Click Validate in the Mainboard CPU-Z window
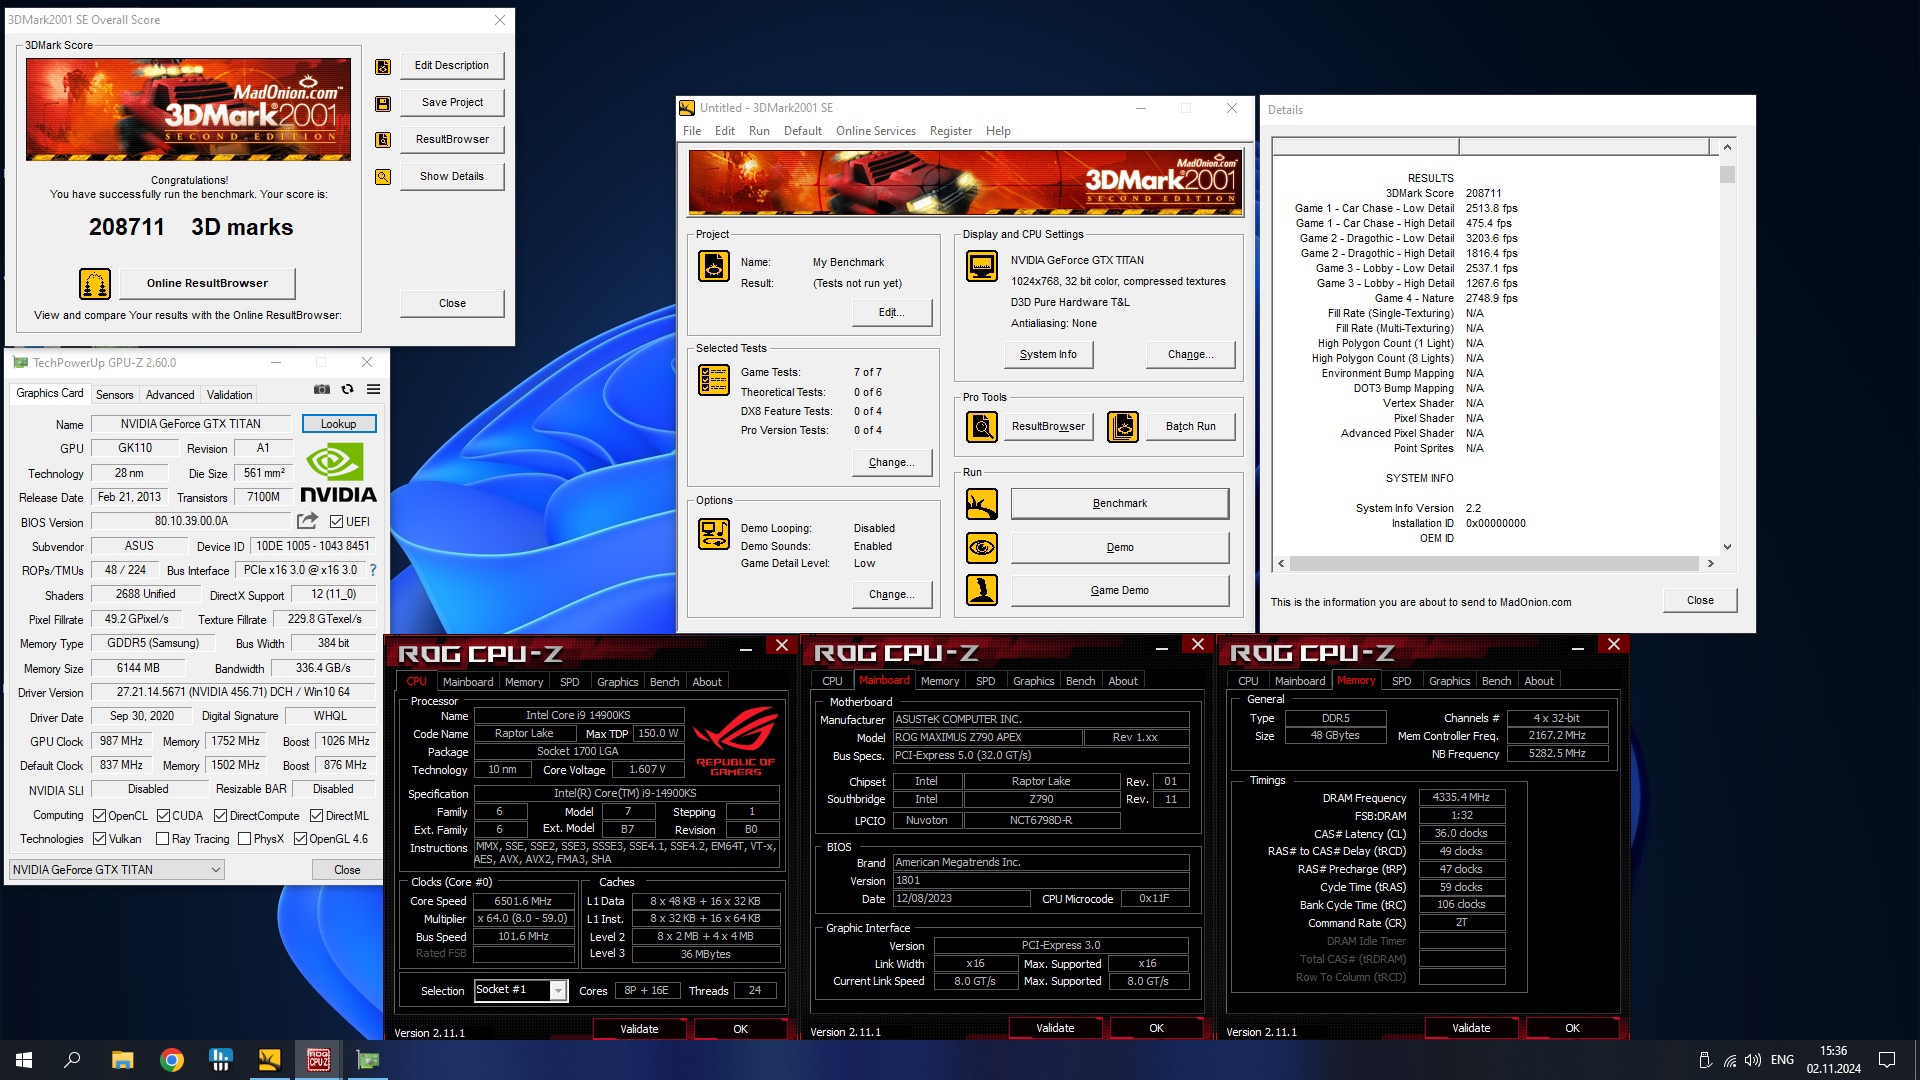This screenshot has height=1080, width=1920. [1055, 1028]
